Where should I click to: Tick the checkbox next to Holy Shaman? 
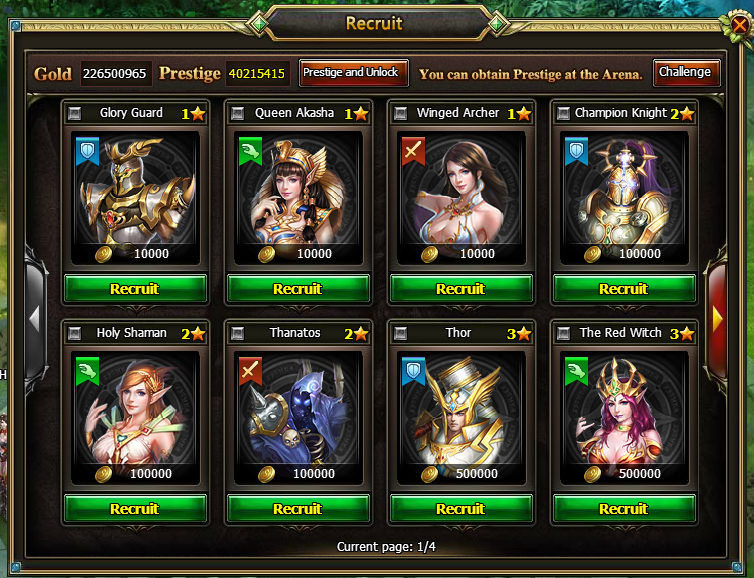coord(75,333)
